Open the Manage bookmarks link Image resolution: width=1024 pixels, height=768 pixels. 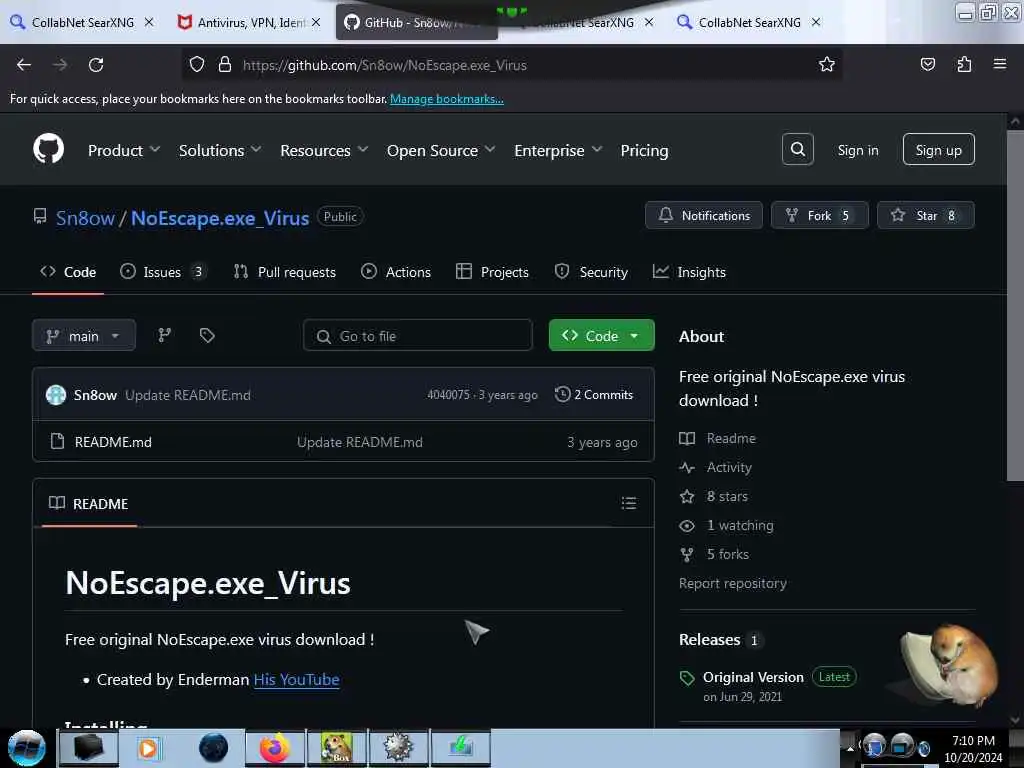(447, 99)
